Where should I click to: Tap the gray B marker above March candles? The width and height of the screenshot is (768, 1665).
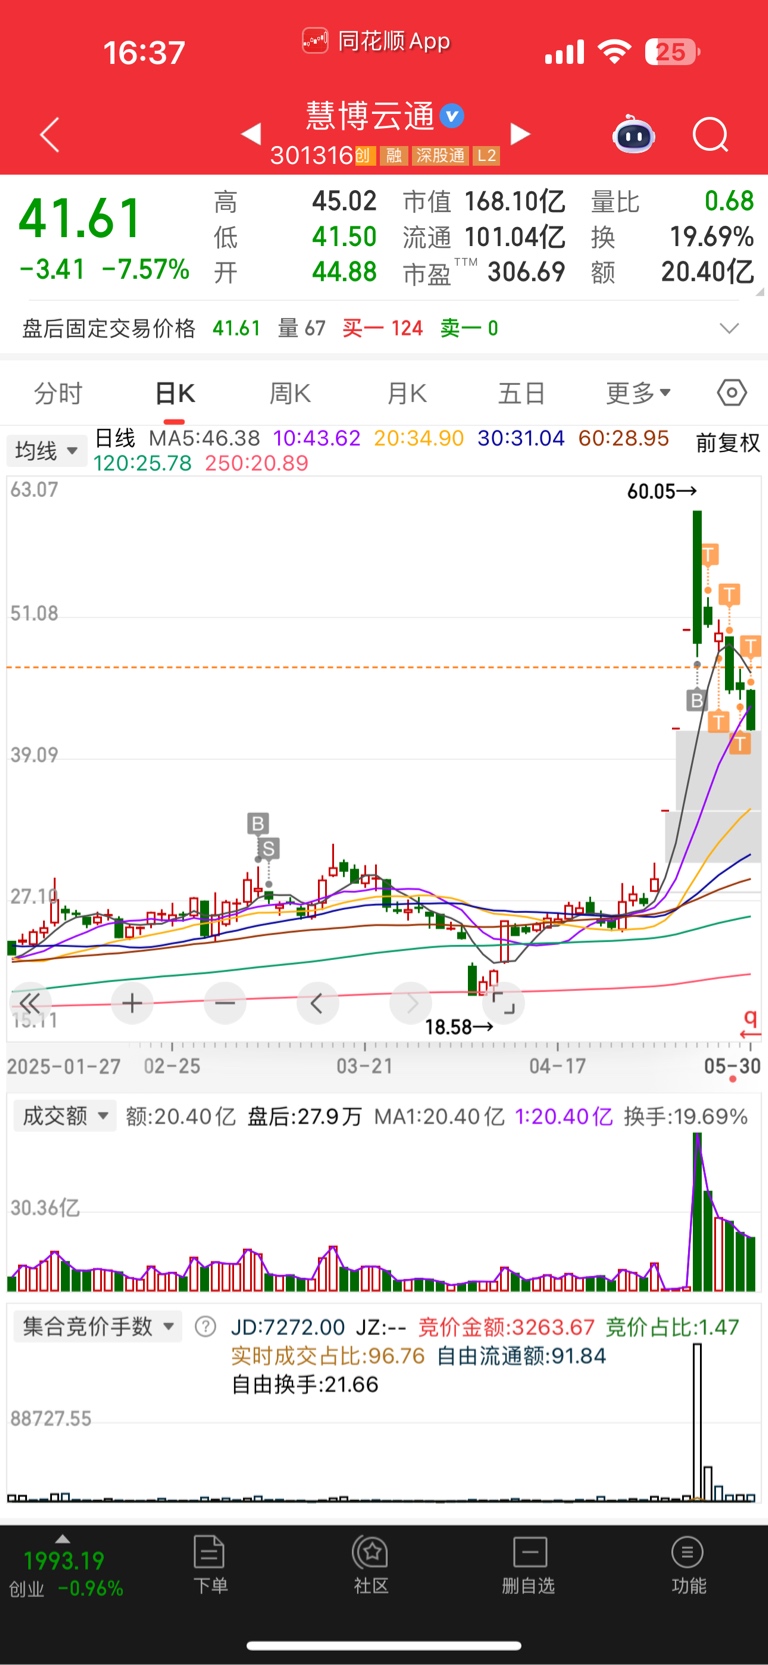pyautogui.click(x=258, y=824)
